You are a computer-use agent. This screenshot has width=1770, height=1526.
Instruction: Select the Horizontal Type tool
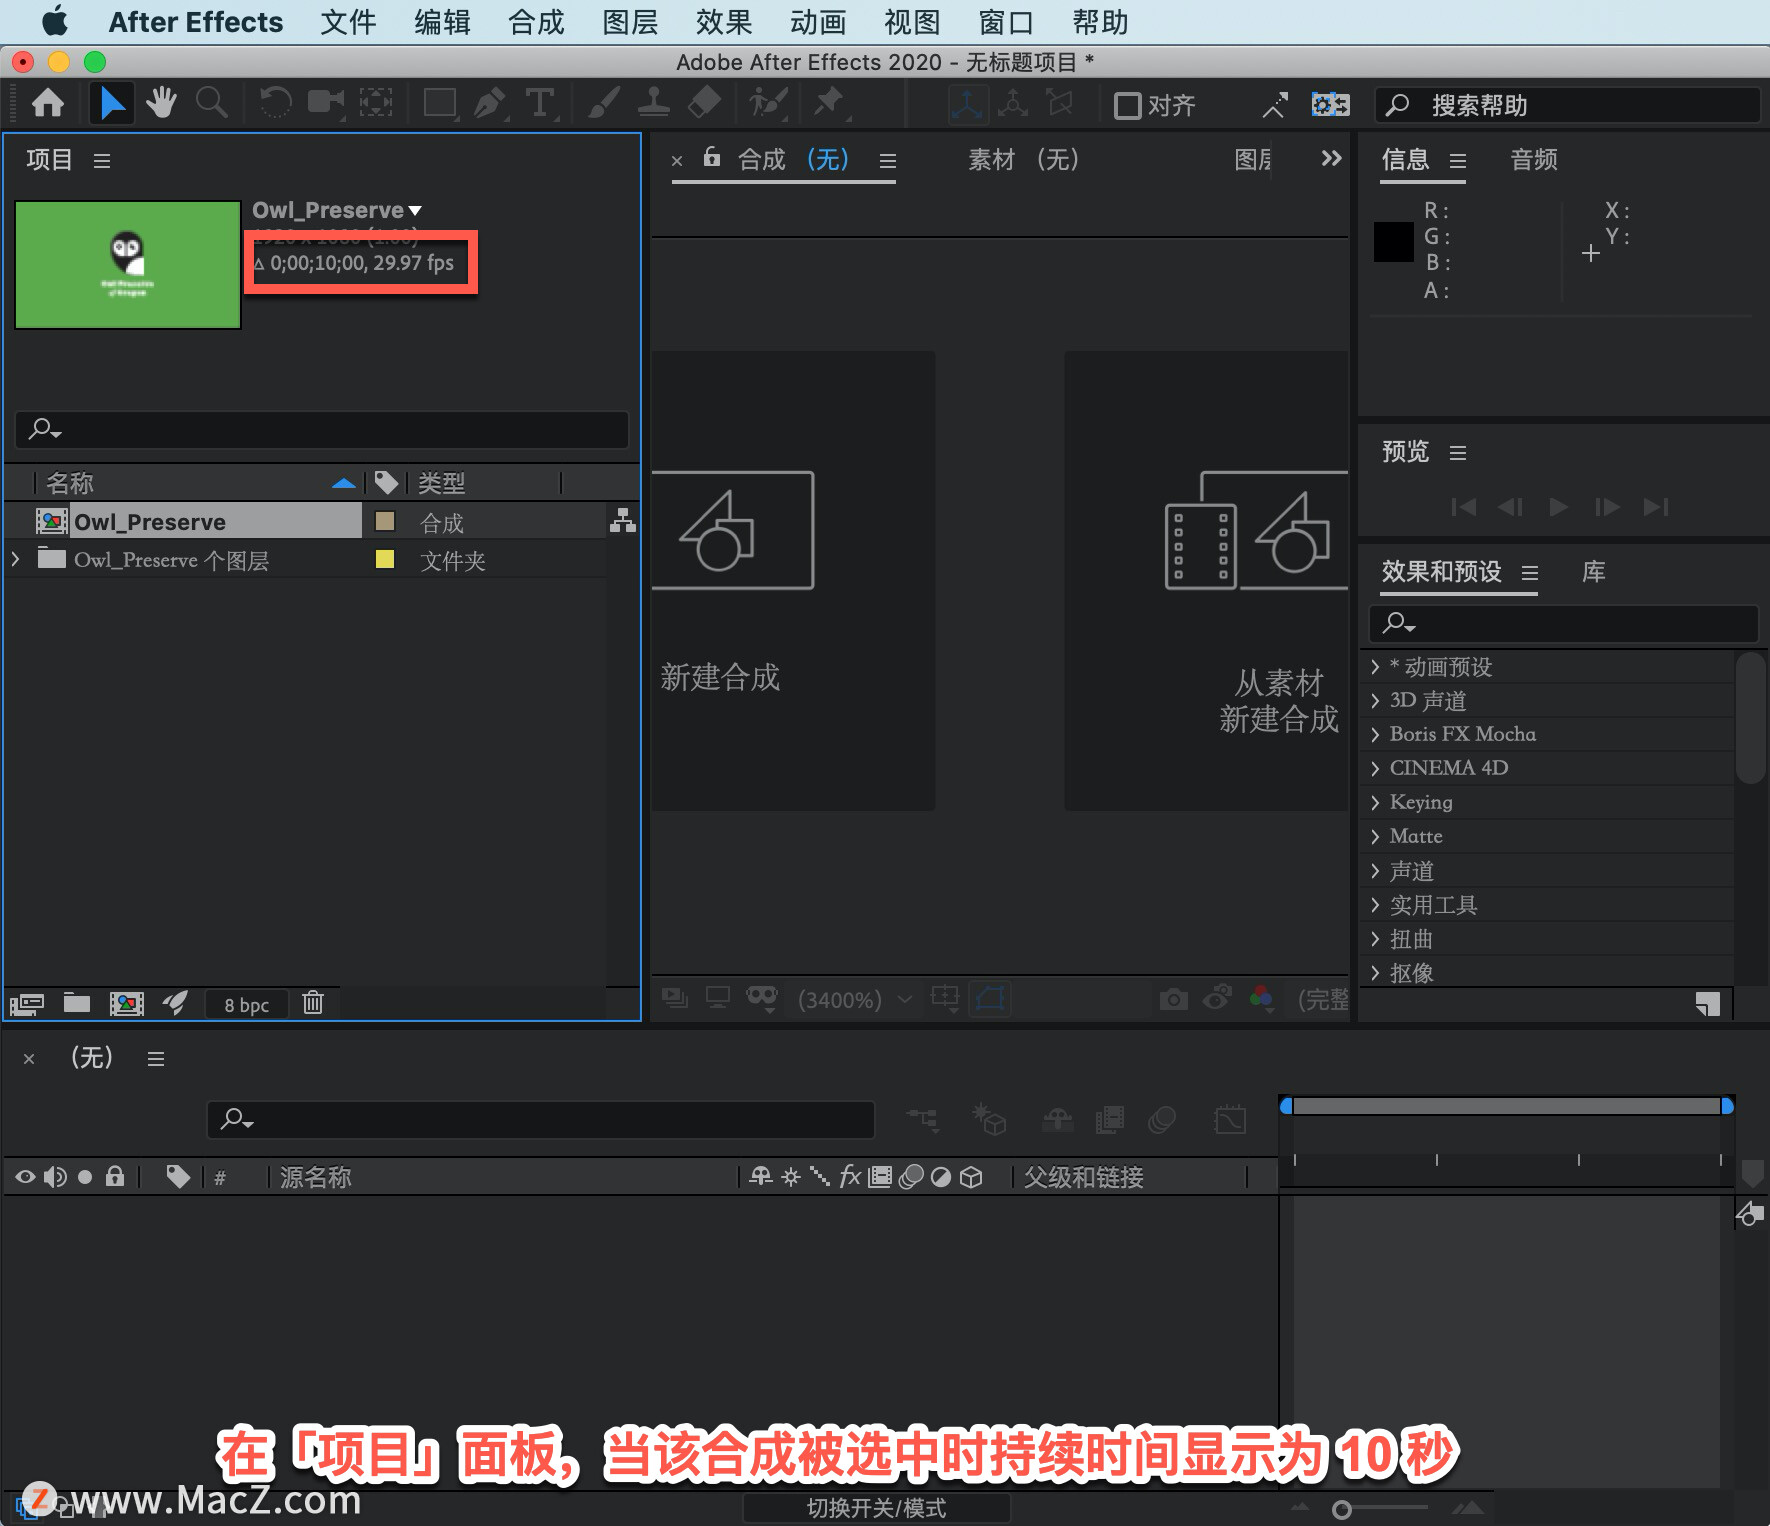540,103
